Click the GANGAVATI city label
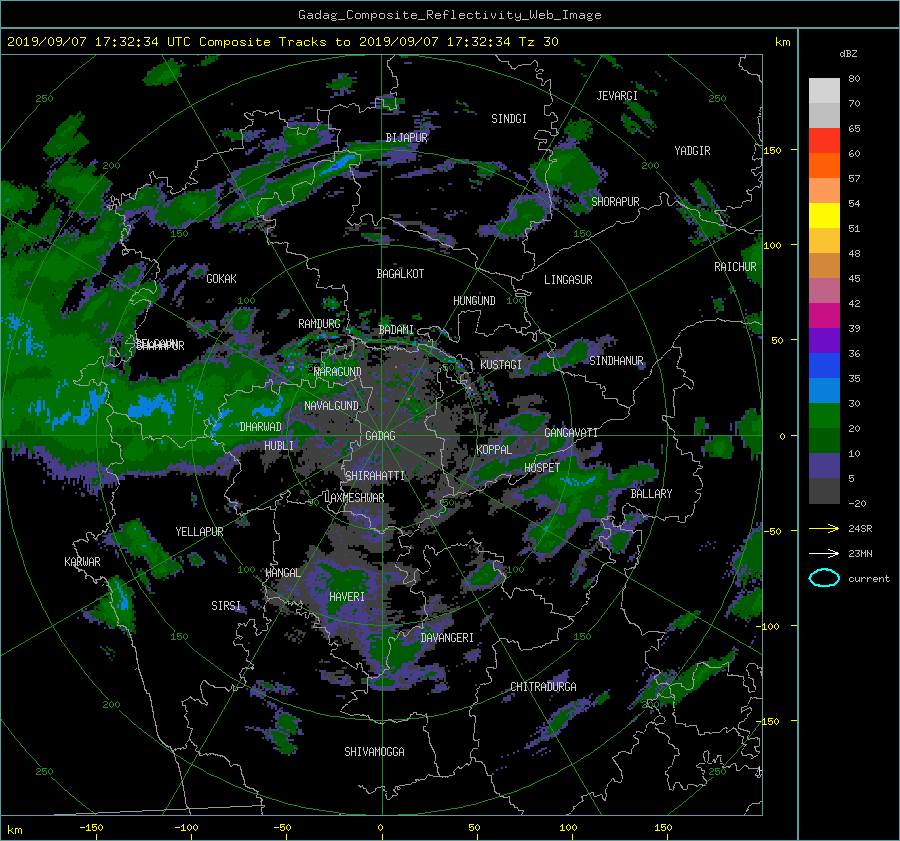The width and height of the screenshot is (900, 841). coord(571,433)
